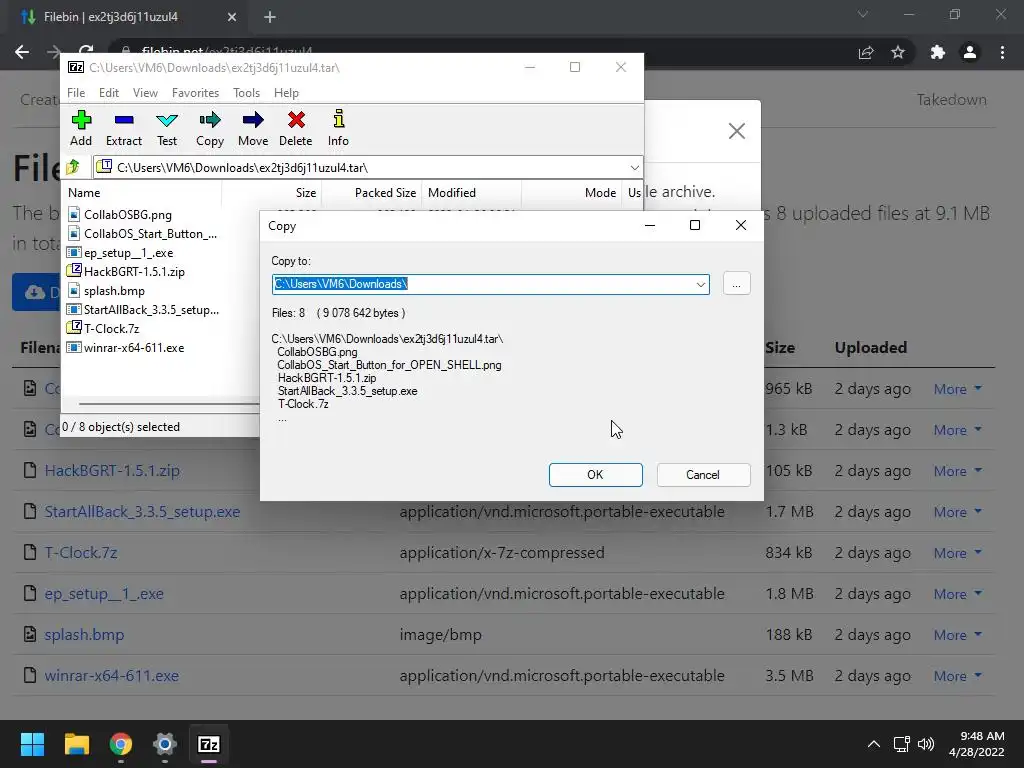This screenshot has width=1024, height=768.
Task: Click Cancel in the Copy dialog
Action: pos(703,475)
